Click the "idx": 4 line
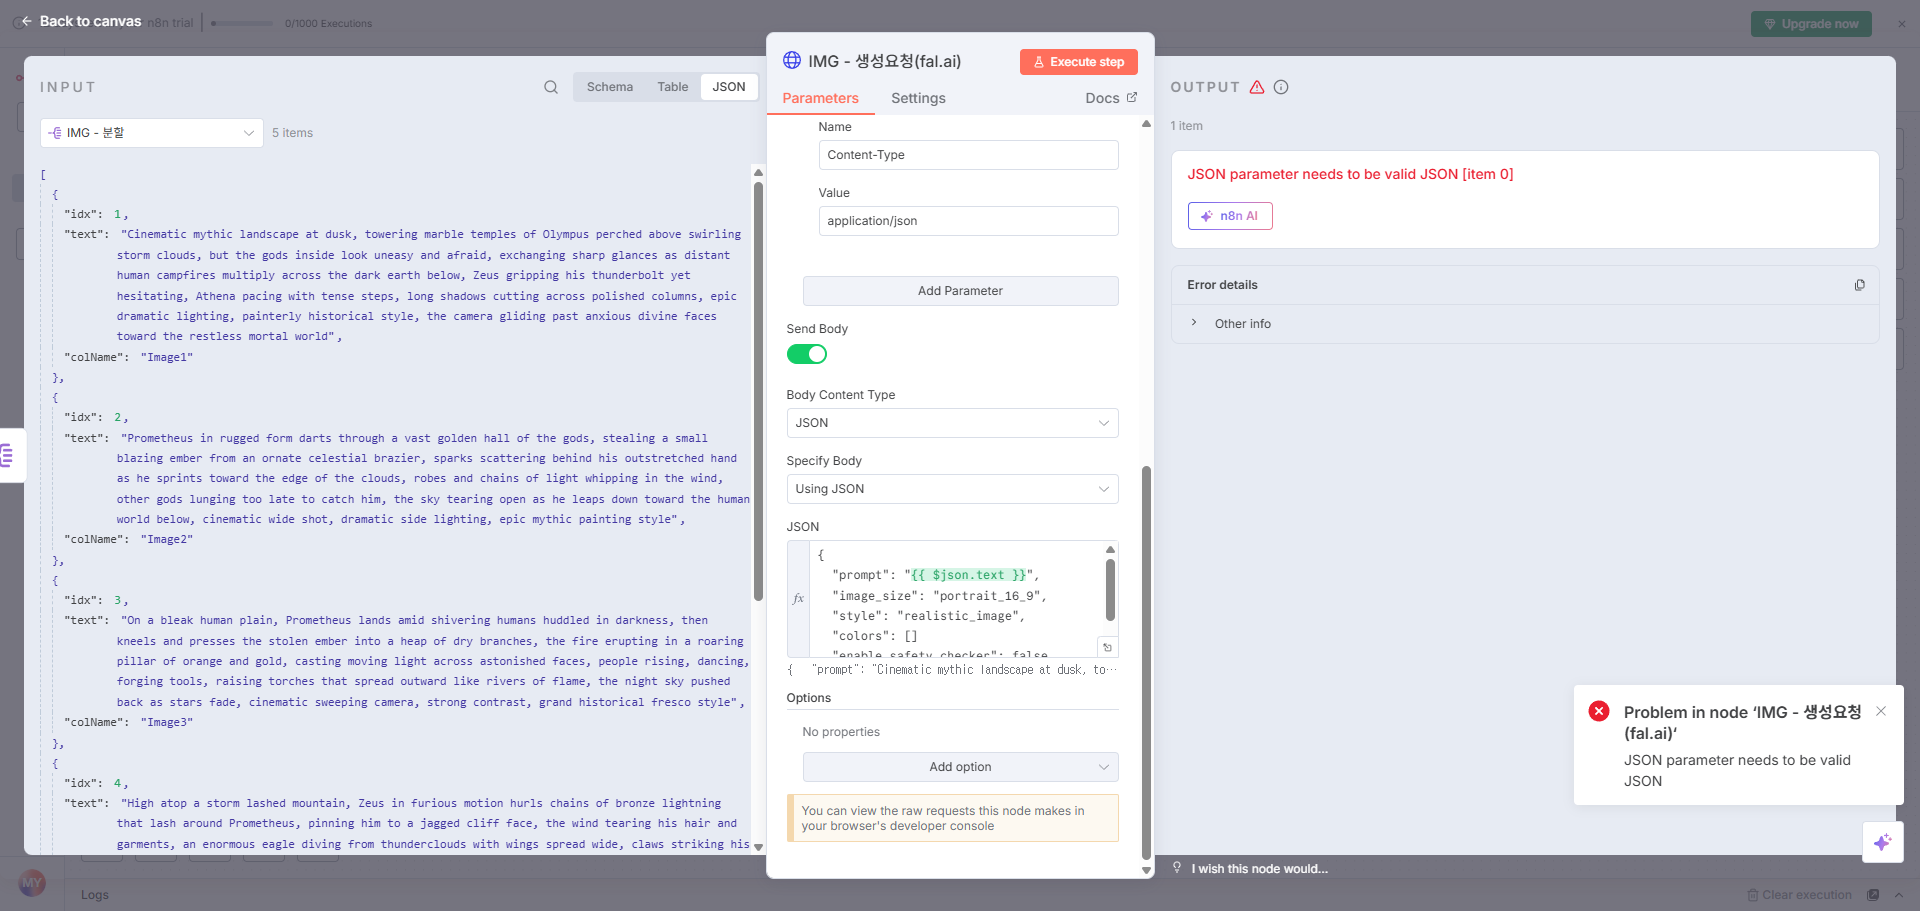Screen dimensions: 1920x911 tap(96, 783)
